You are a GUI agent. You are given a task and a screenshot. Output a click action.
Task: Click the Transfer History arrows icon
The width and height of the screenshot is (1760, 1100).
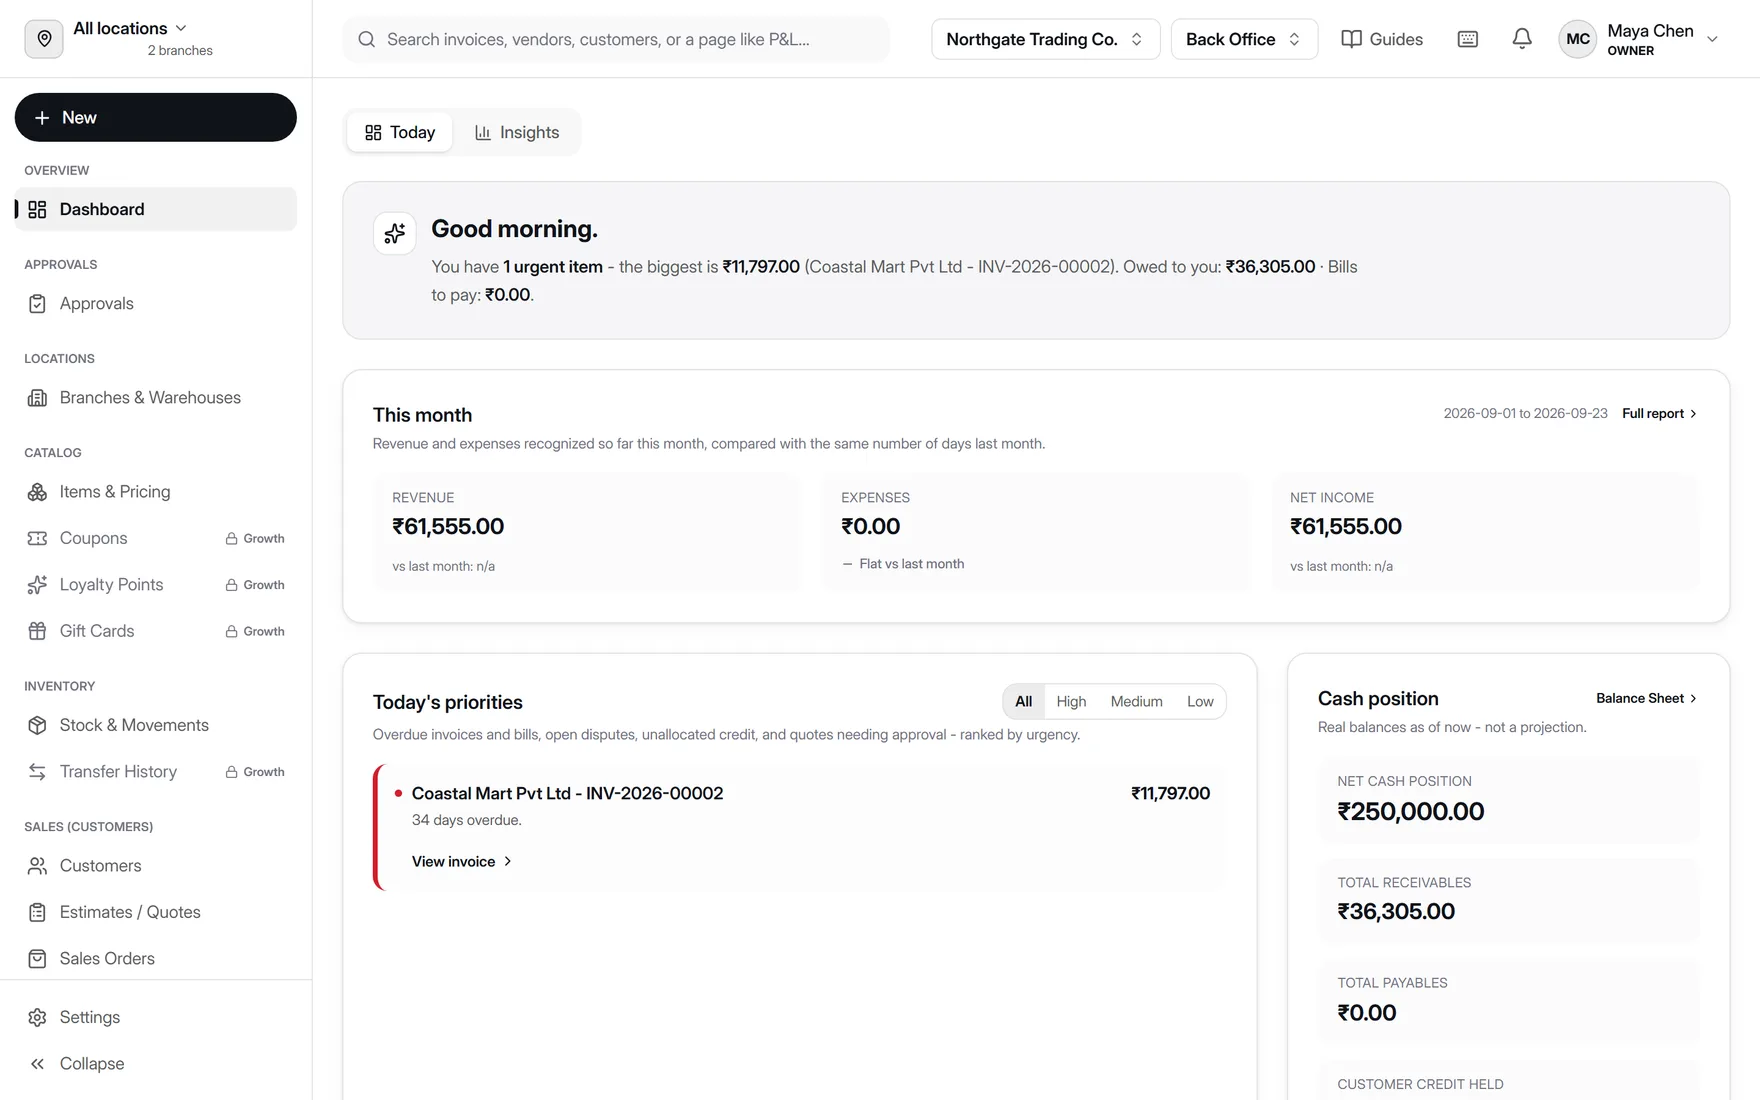tap(37, 772)
